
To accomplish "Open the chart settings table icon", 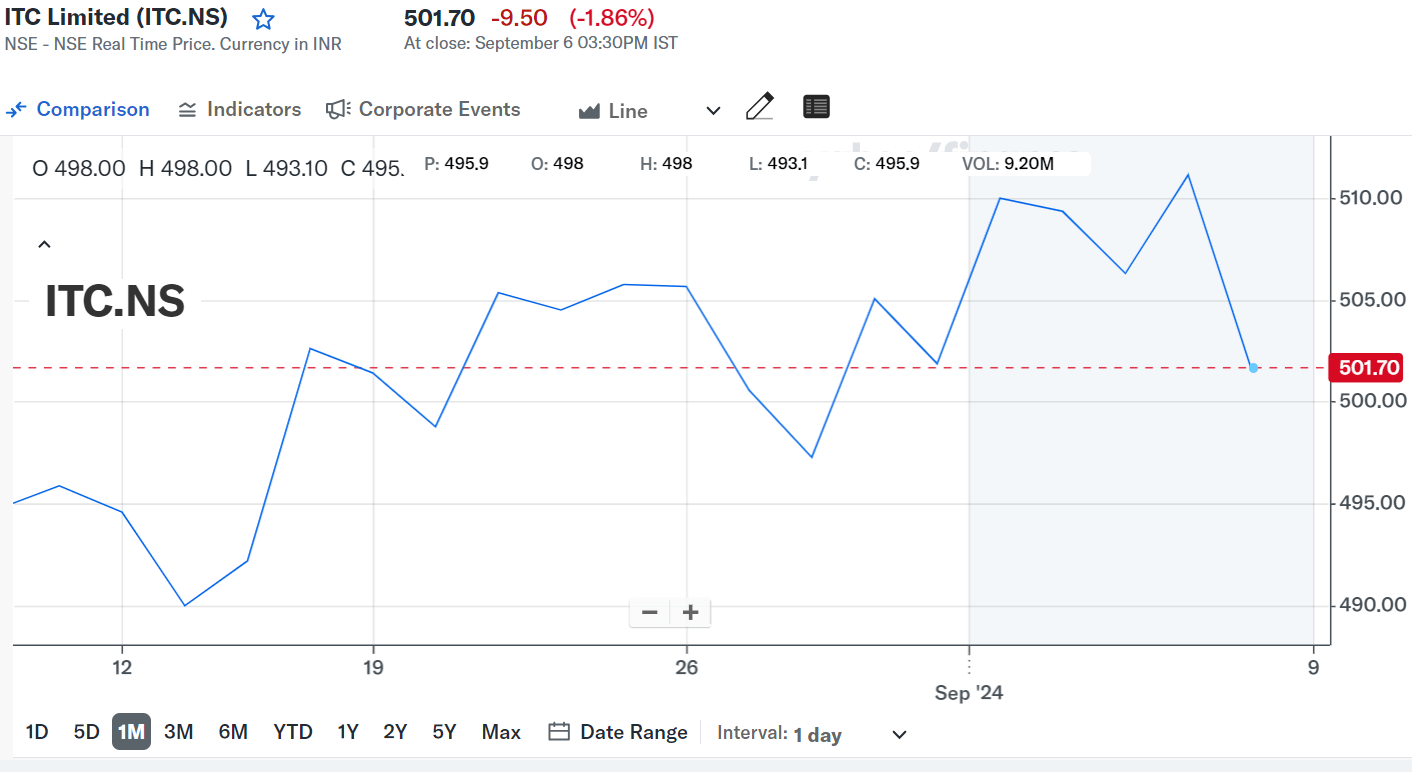I will pos(816,106).
